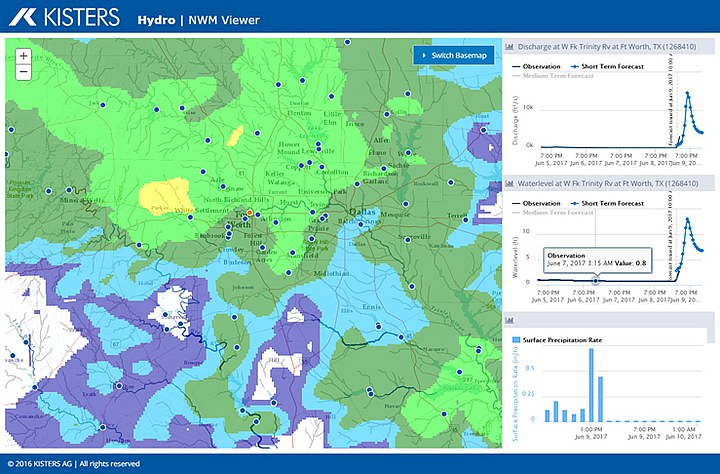Zoom out on the map

pyautogui.click(x=23, y=72)
